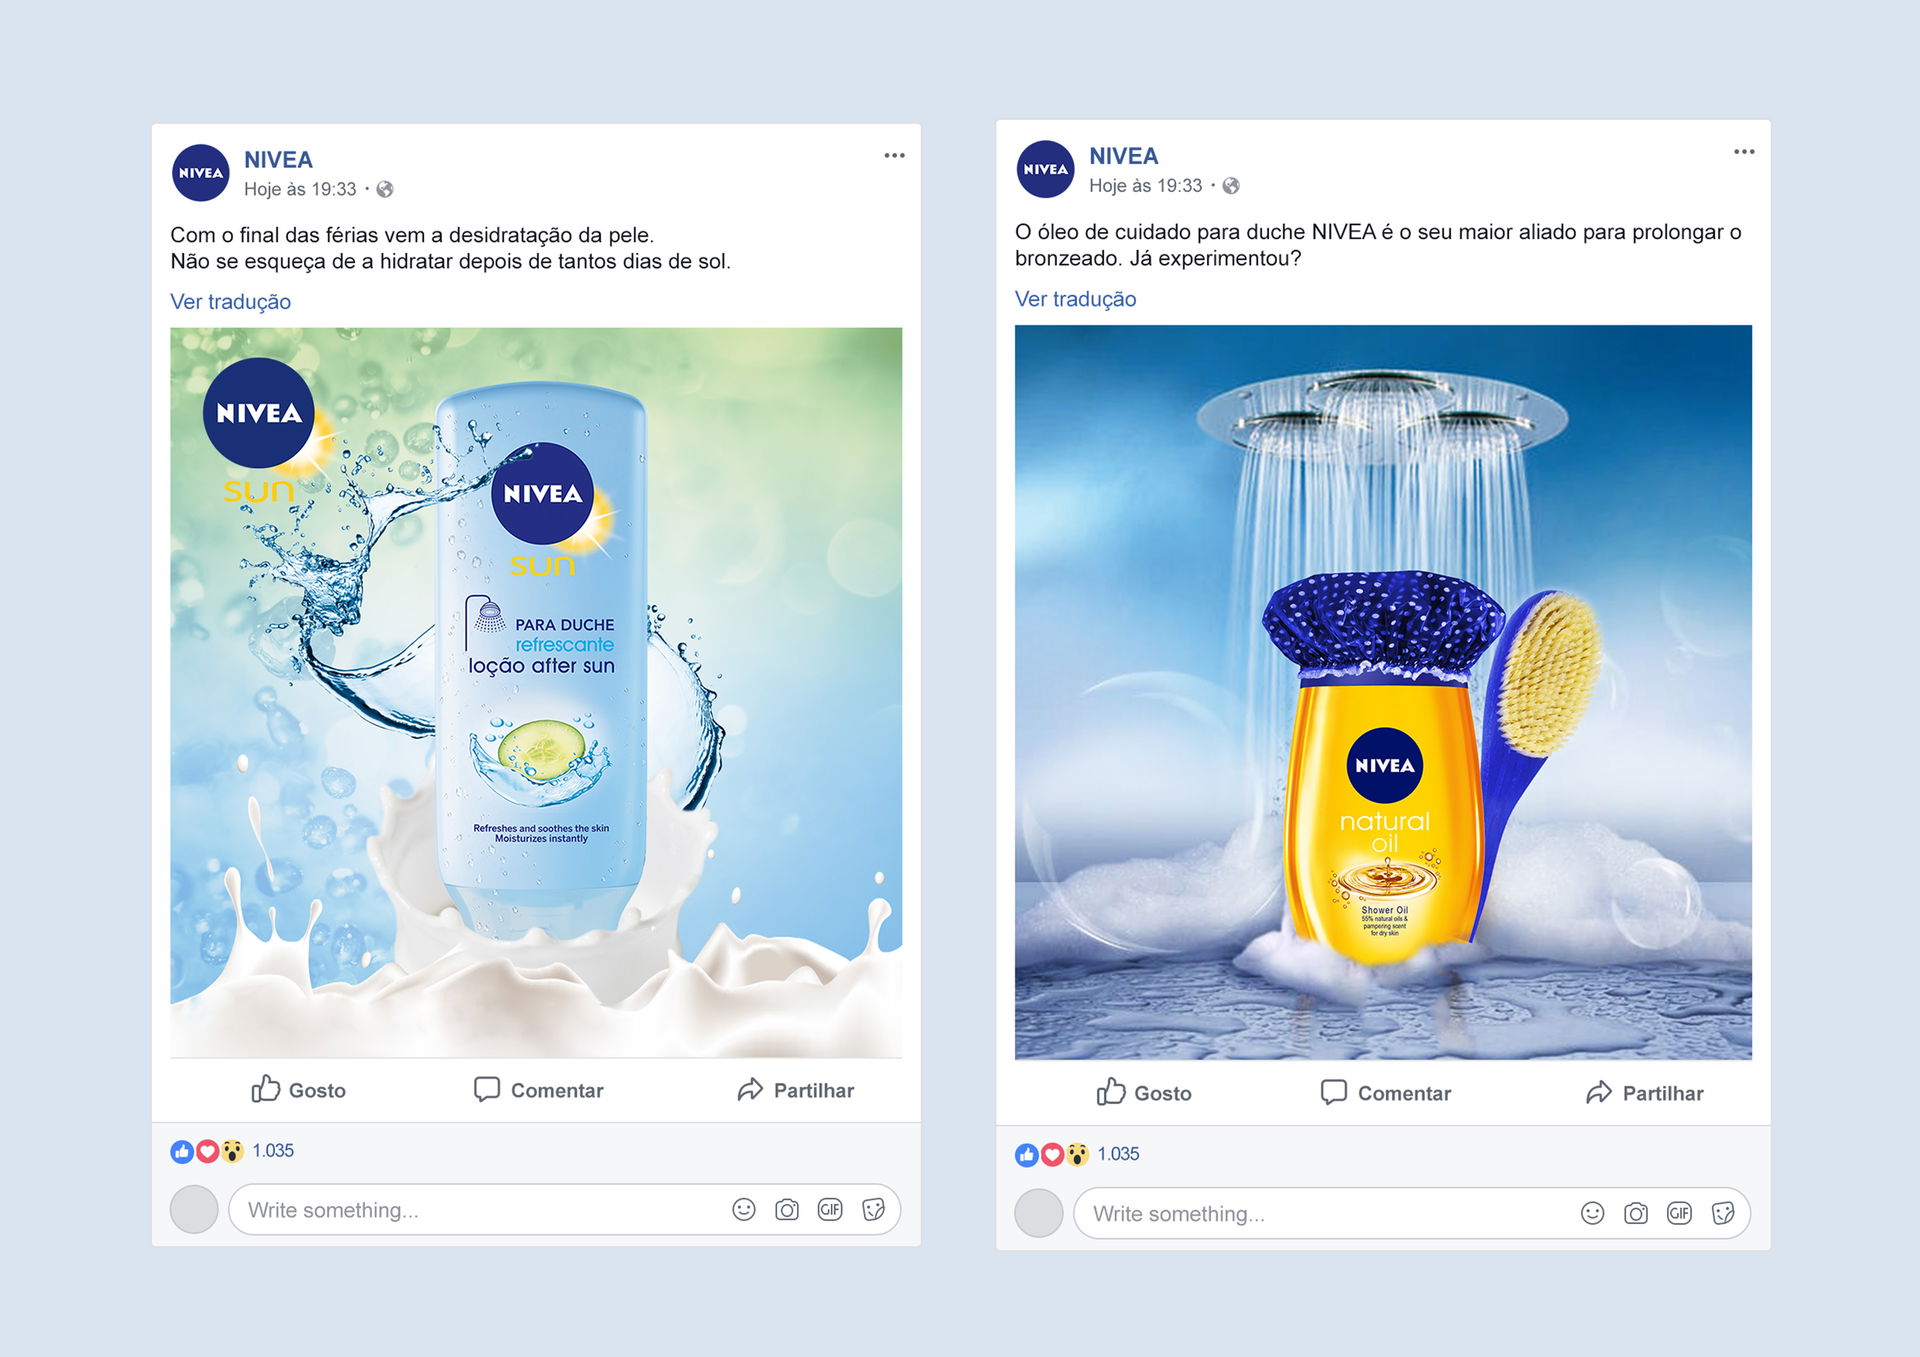Click the Write something field on left post
Viewport: 1920px width, 1357px height.
coord(565,1210)
